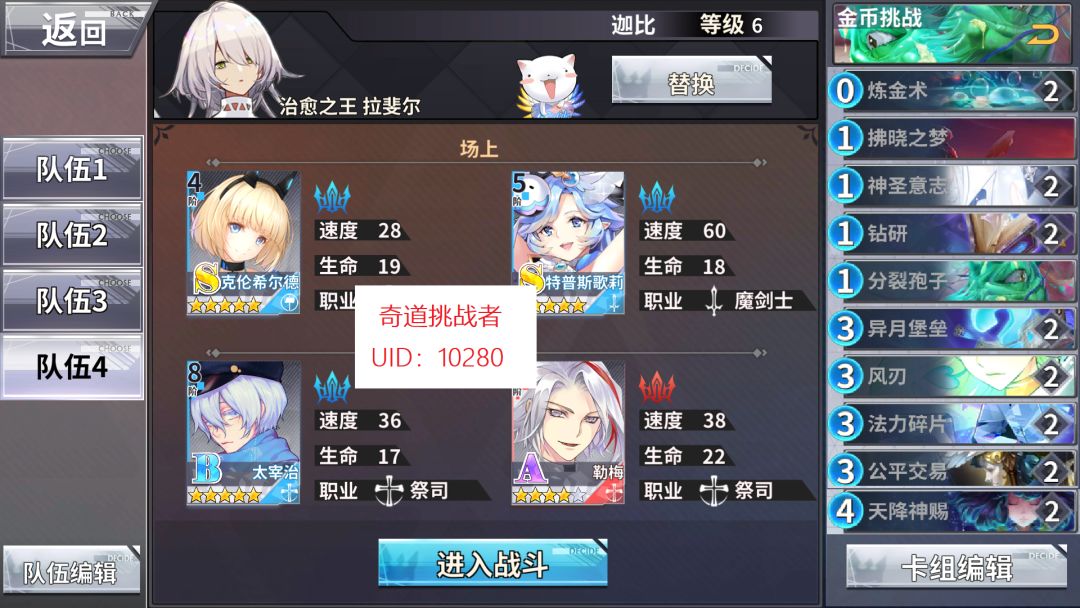Click the 进入战斗 button

point(493,563)
